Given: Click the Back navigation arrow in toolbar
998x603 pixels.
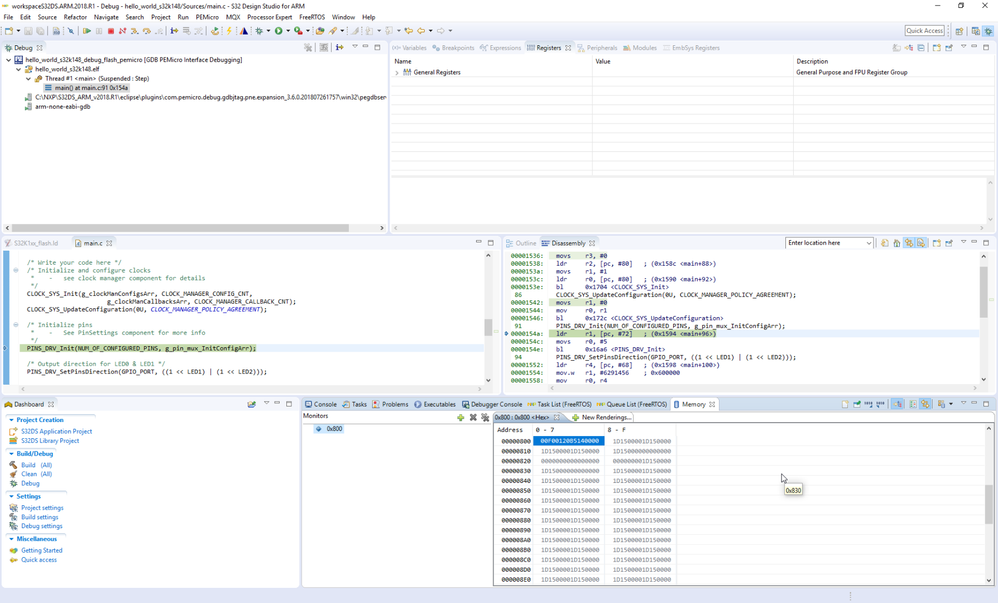Looking at the screenshot, I should 421,31.
